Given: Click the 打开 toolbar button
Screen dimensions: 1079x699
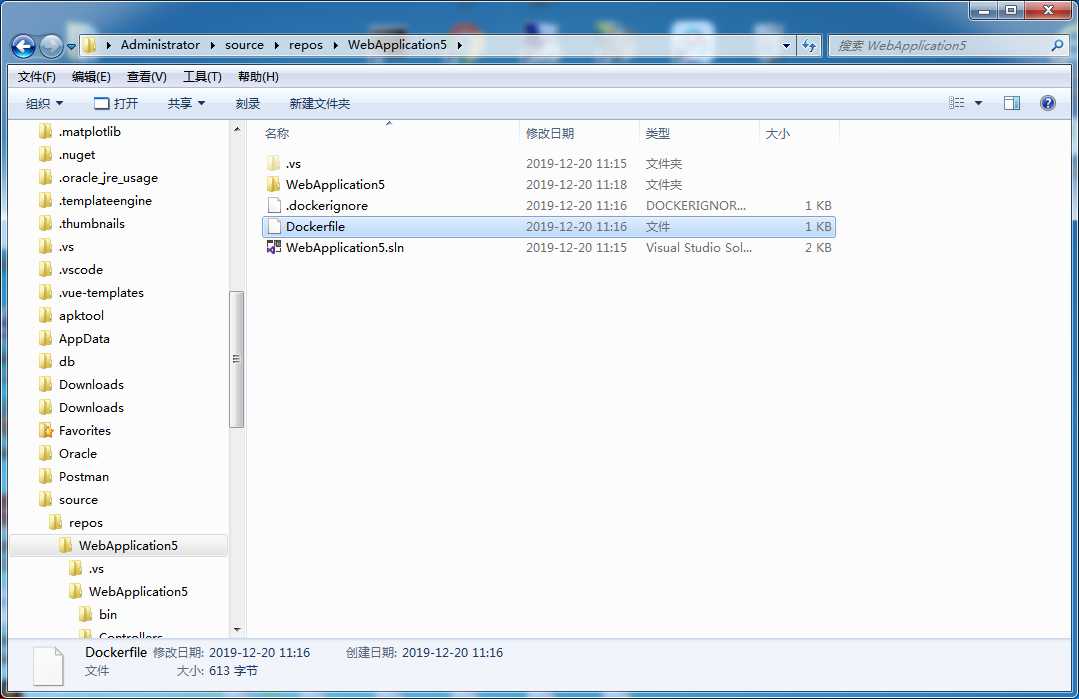Looking at the screenshot, I should click(x=116, y=103).
